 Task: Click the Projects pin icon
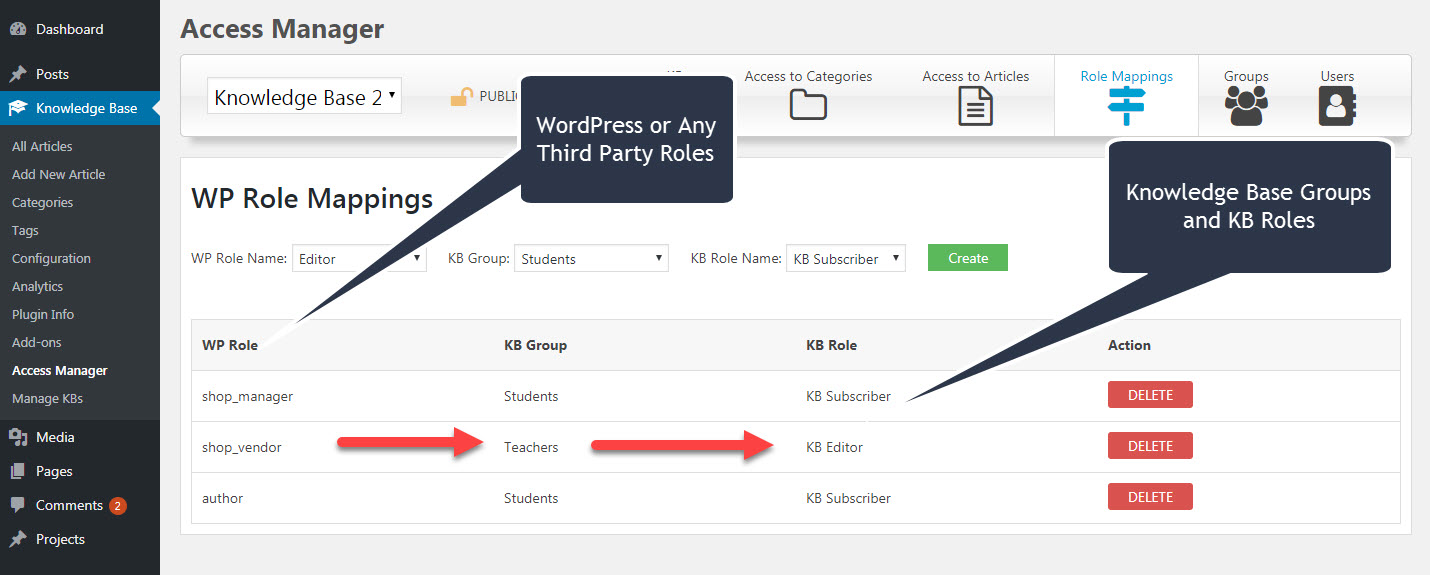(18, 539)
